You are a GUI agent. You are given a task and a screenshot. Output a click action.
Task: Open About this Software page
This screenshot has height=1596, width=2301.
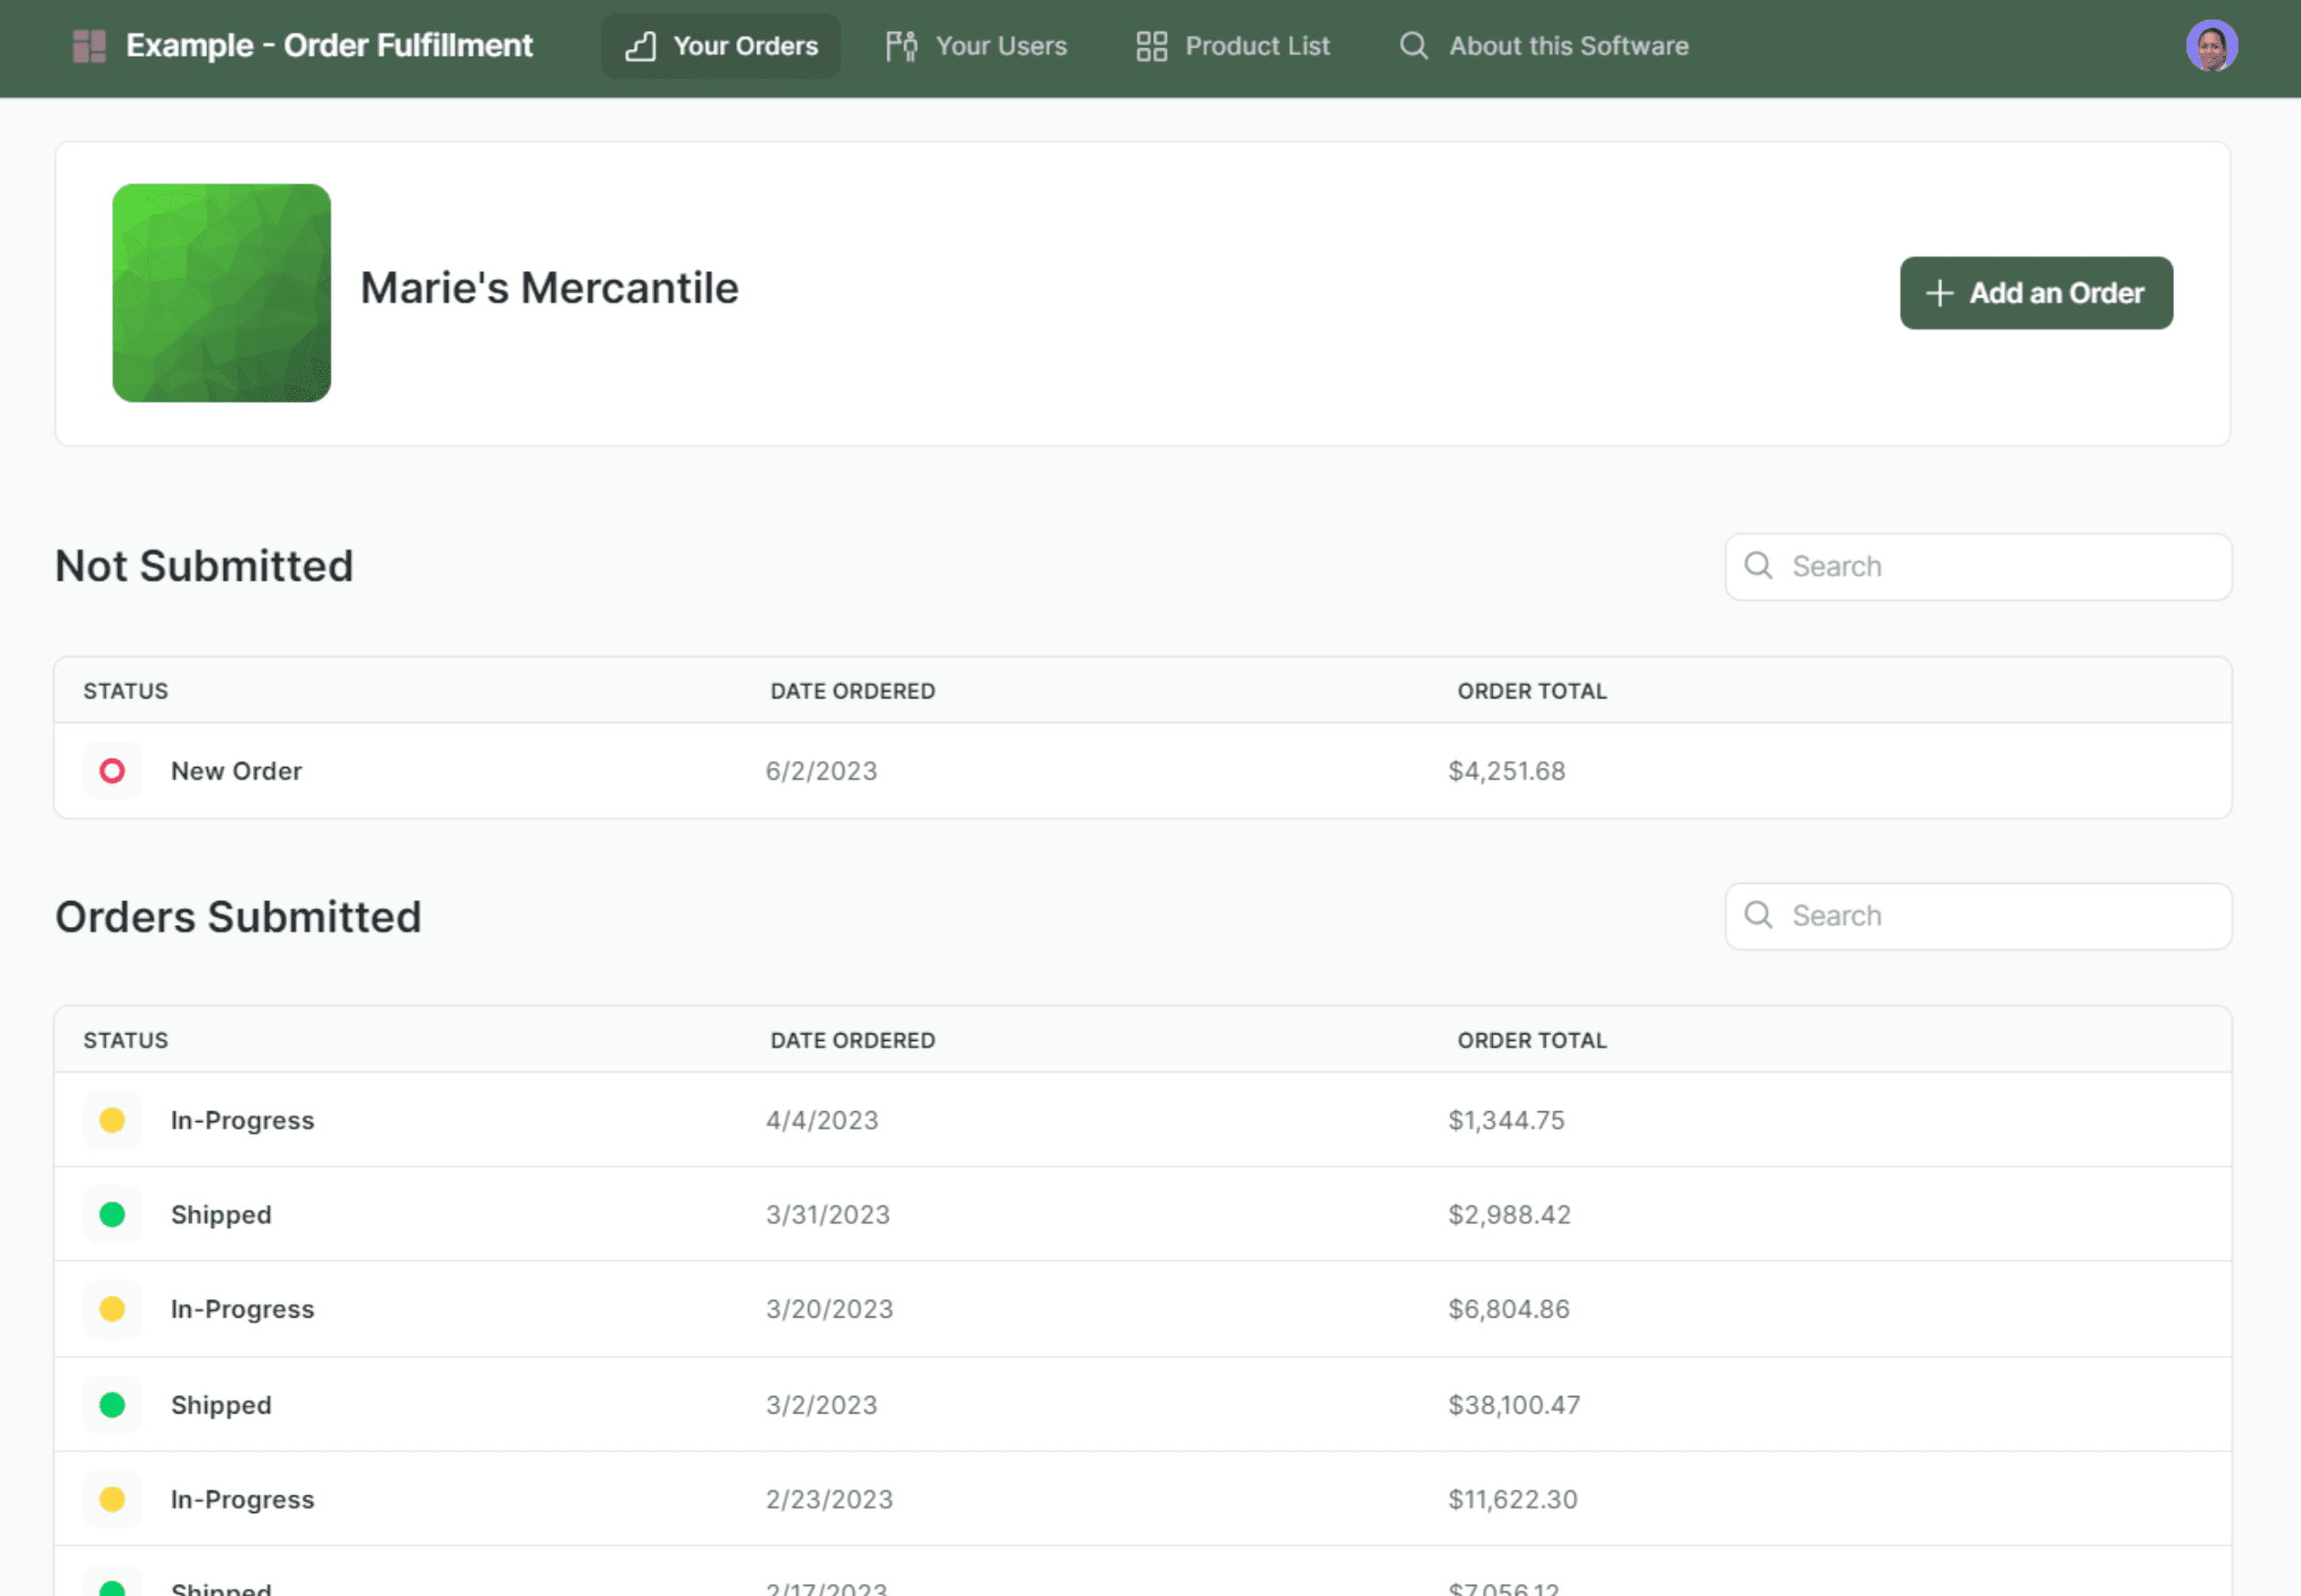1567,46
